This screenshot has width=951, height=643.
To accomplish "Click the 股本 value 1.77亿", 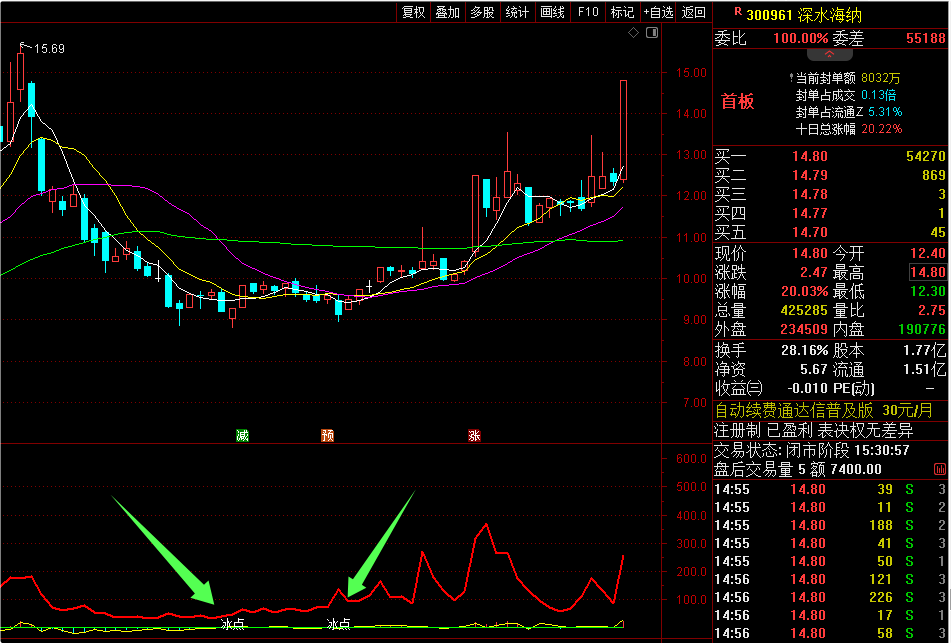I will (x=925, y=350).
